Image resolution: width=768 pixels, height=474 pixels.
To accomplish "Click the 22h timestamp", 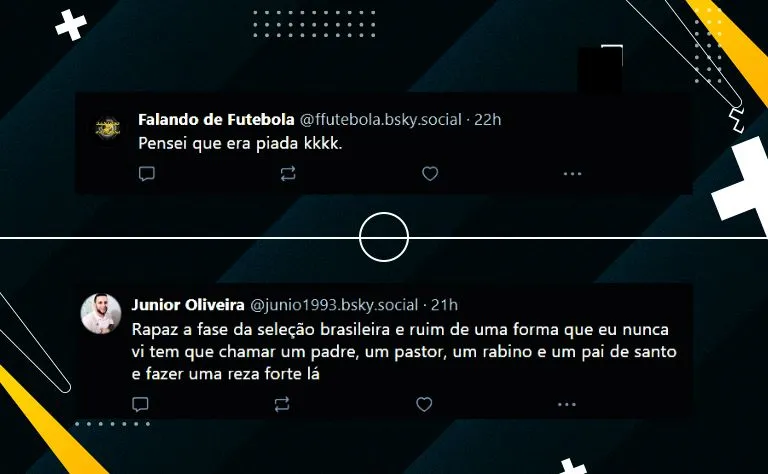I will (487, 119).
